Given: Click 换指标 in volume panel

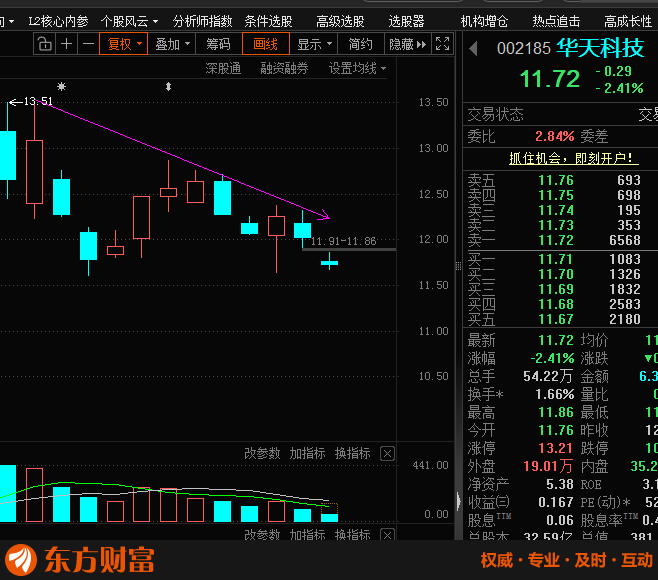Looking at the screenshot, I should [x=353, y=453].
